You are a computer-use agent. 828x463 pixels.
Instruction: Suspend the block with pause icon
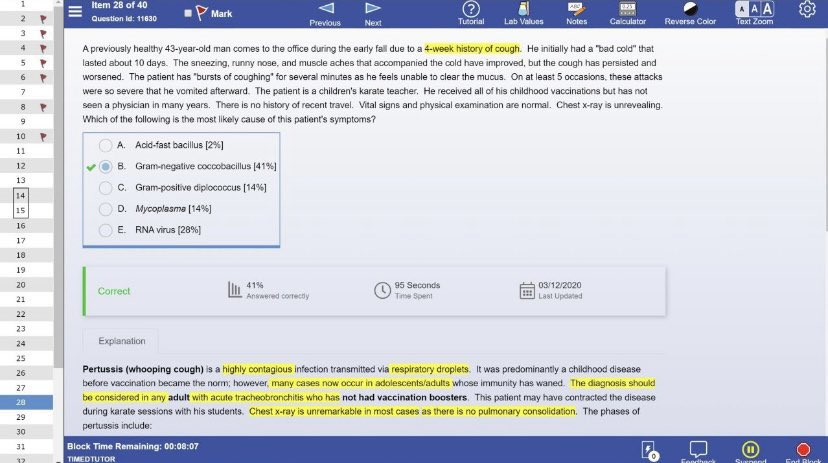pyautogui.click(x=750, y=449)
